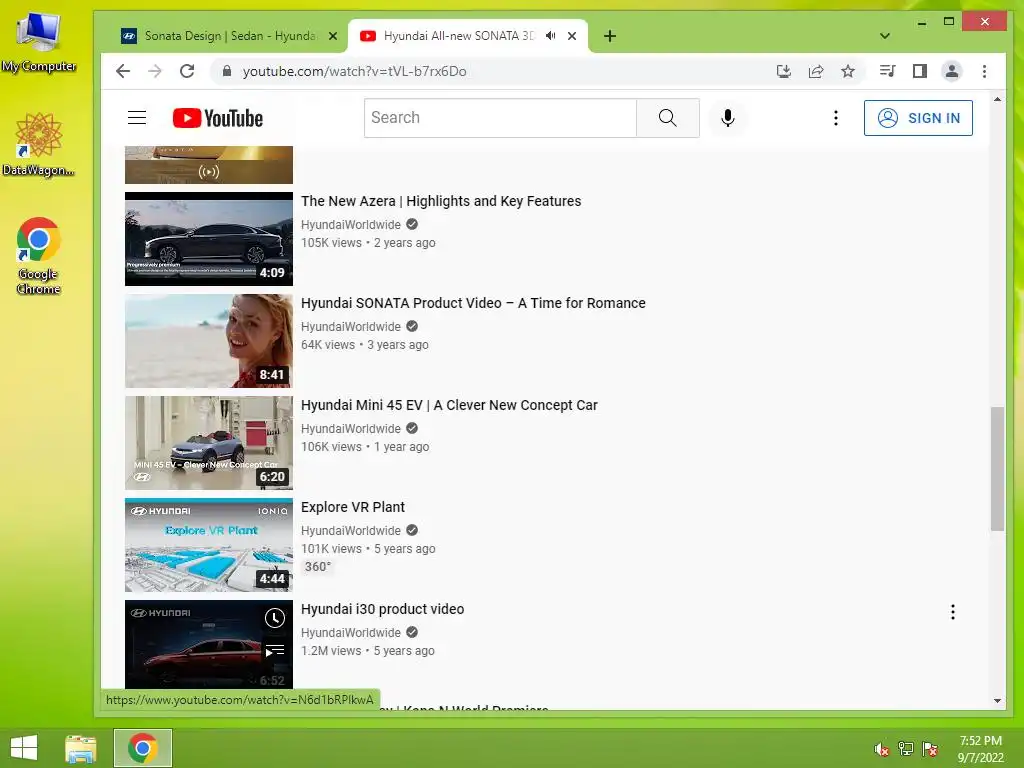Click the install app icon in address bar
This screenshot has width=1024, height=768.
(784, 71)
